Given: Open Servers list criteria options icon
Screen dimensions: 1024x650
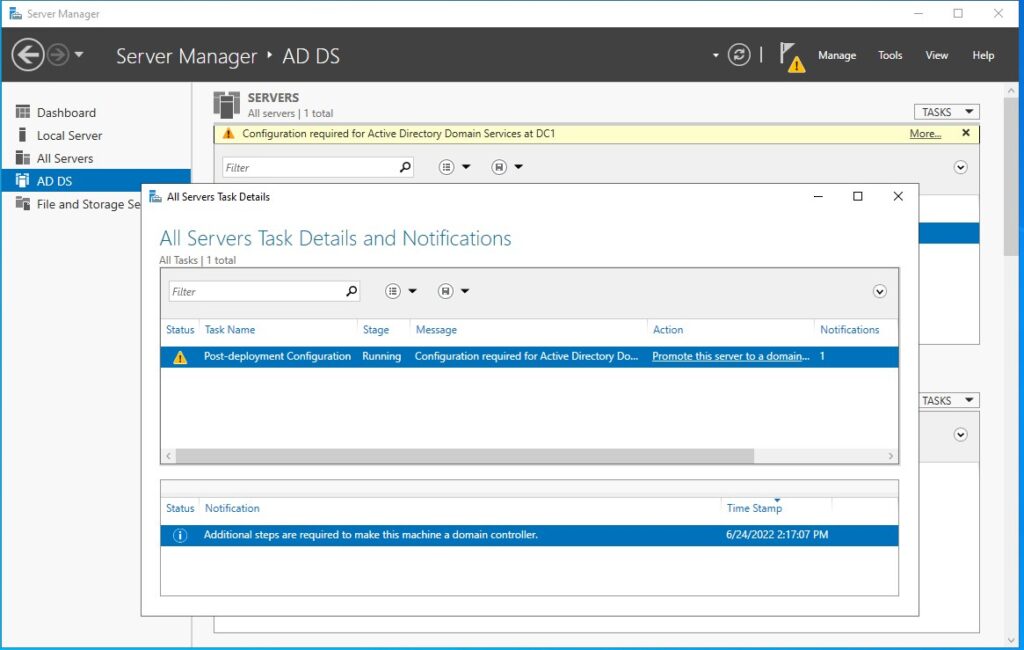Looking at the screenshot, I should click(446, 167).
